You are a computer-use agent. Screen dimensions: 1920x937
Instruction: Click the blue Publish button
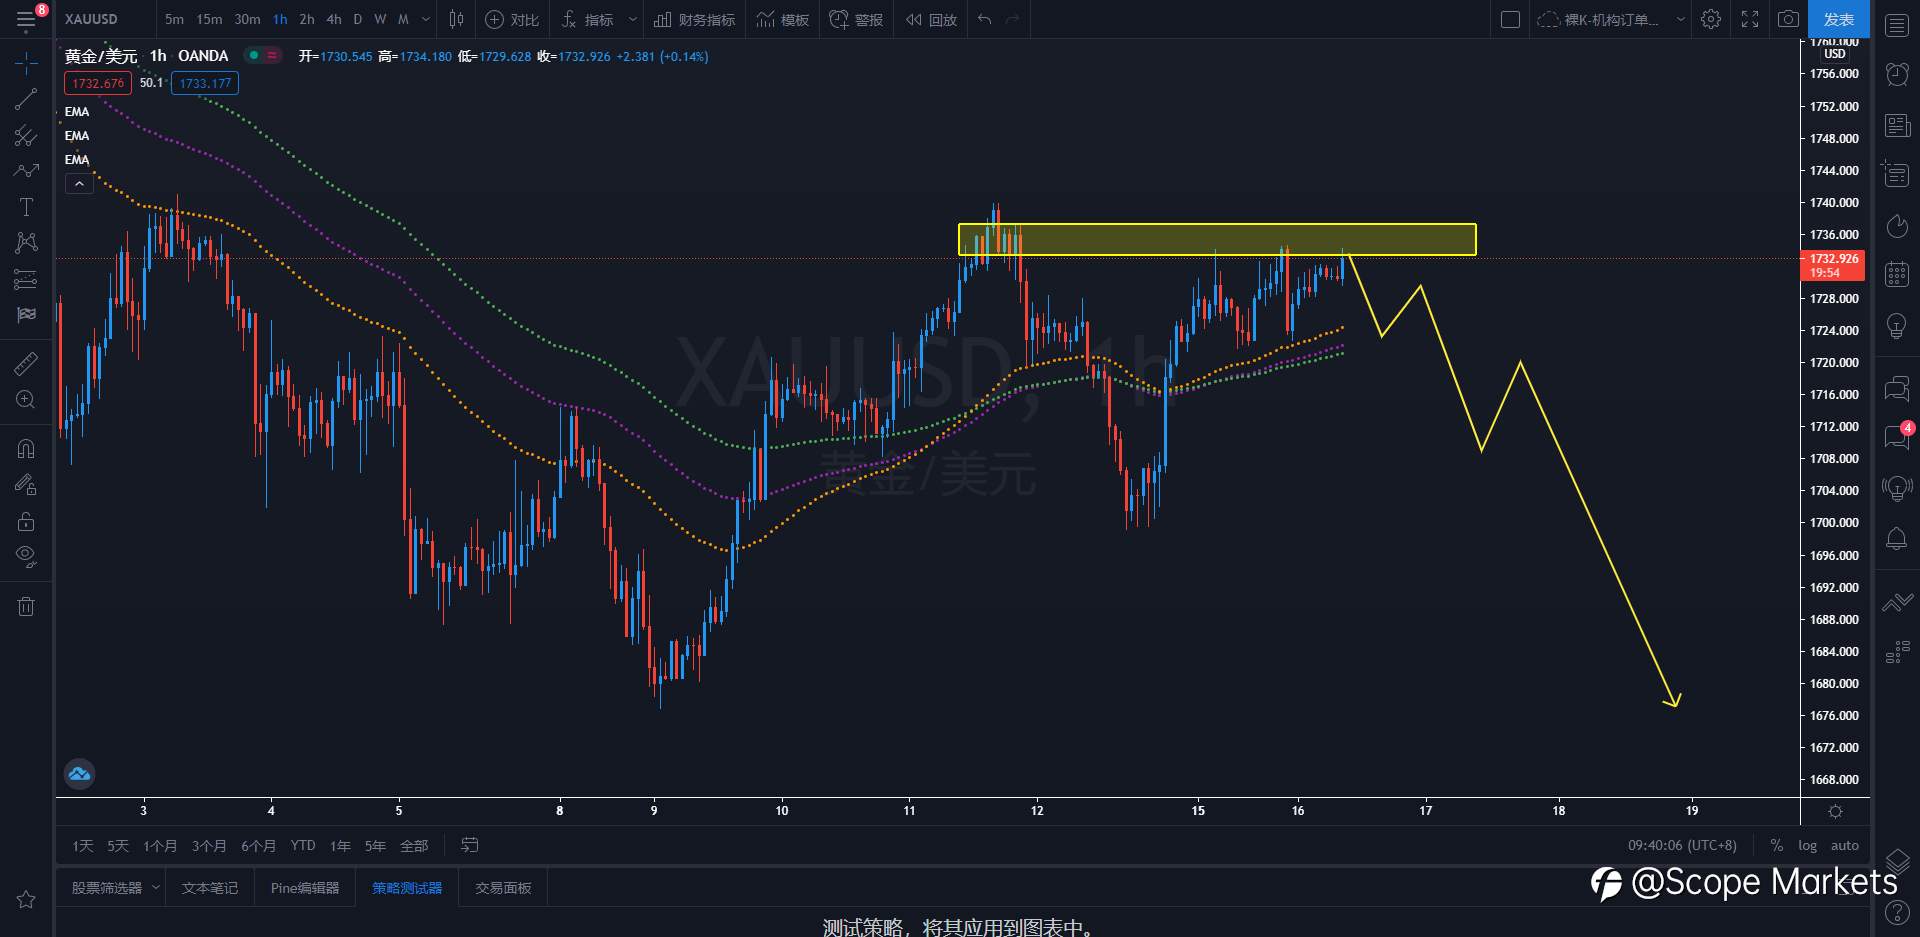1839,19
